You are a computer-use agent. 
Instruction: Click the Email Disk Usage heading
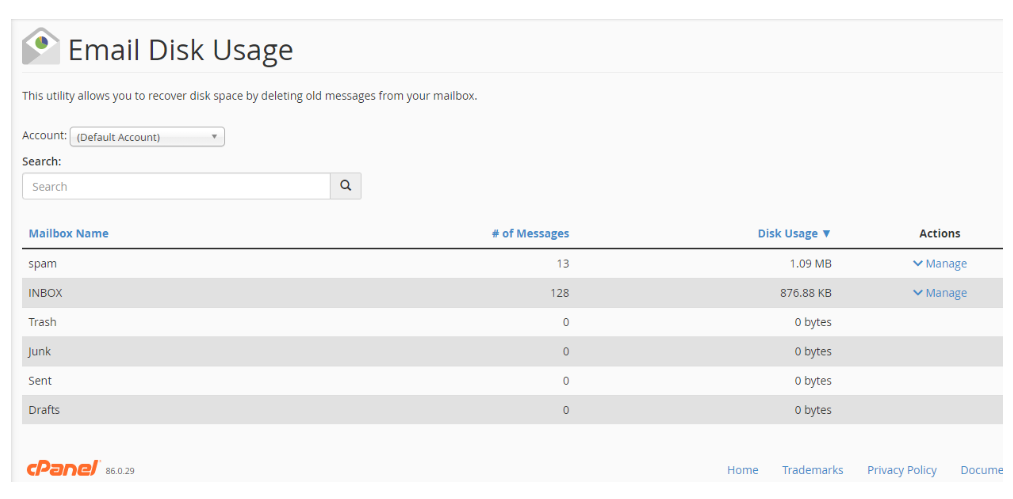pyautogui.click(x=180, y=50)
